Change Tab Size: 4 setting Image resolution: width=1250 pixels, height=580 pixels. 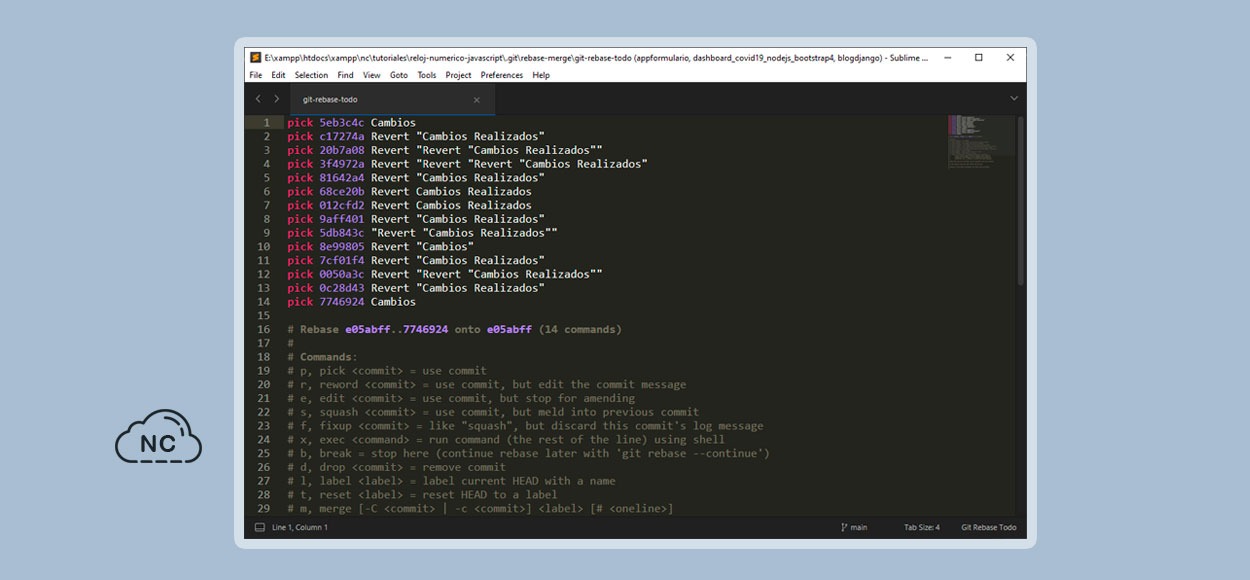pyautogui.click(x=922, y=527)
